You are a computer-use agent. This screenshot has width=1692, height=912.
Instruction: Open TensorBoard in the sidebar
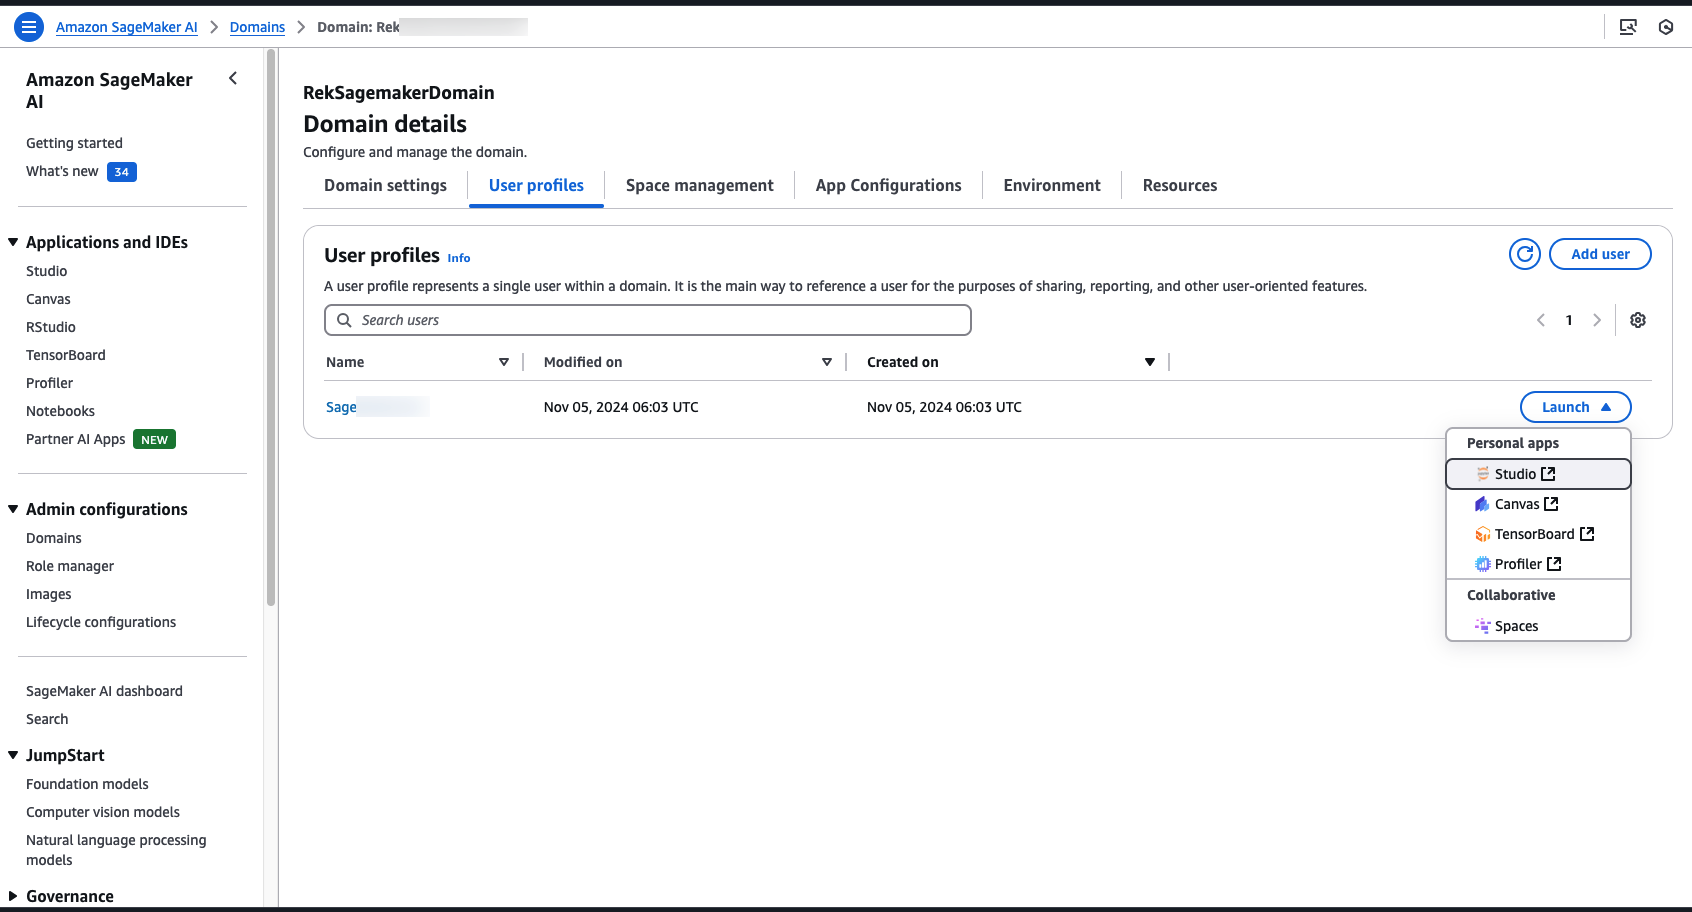coord(66,355)
